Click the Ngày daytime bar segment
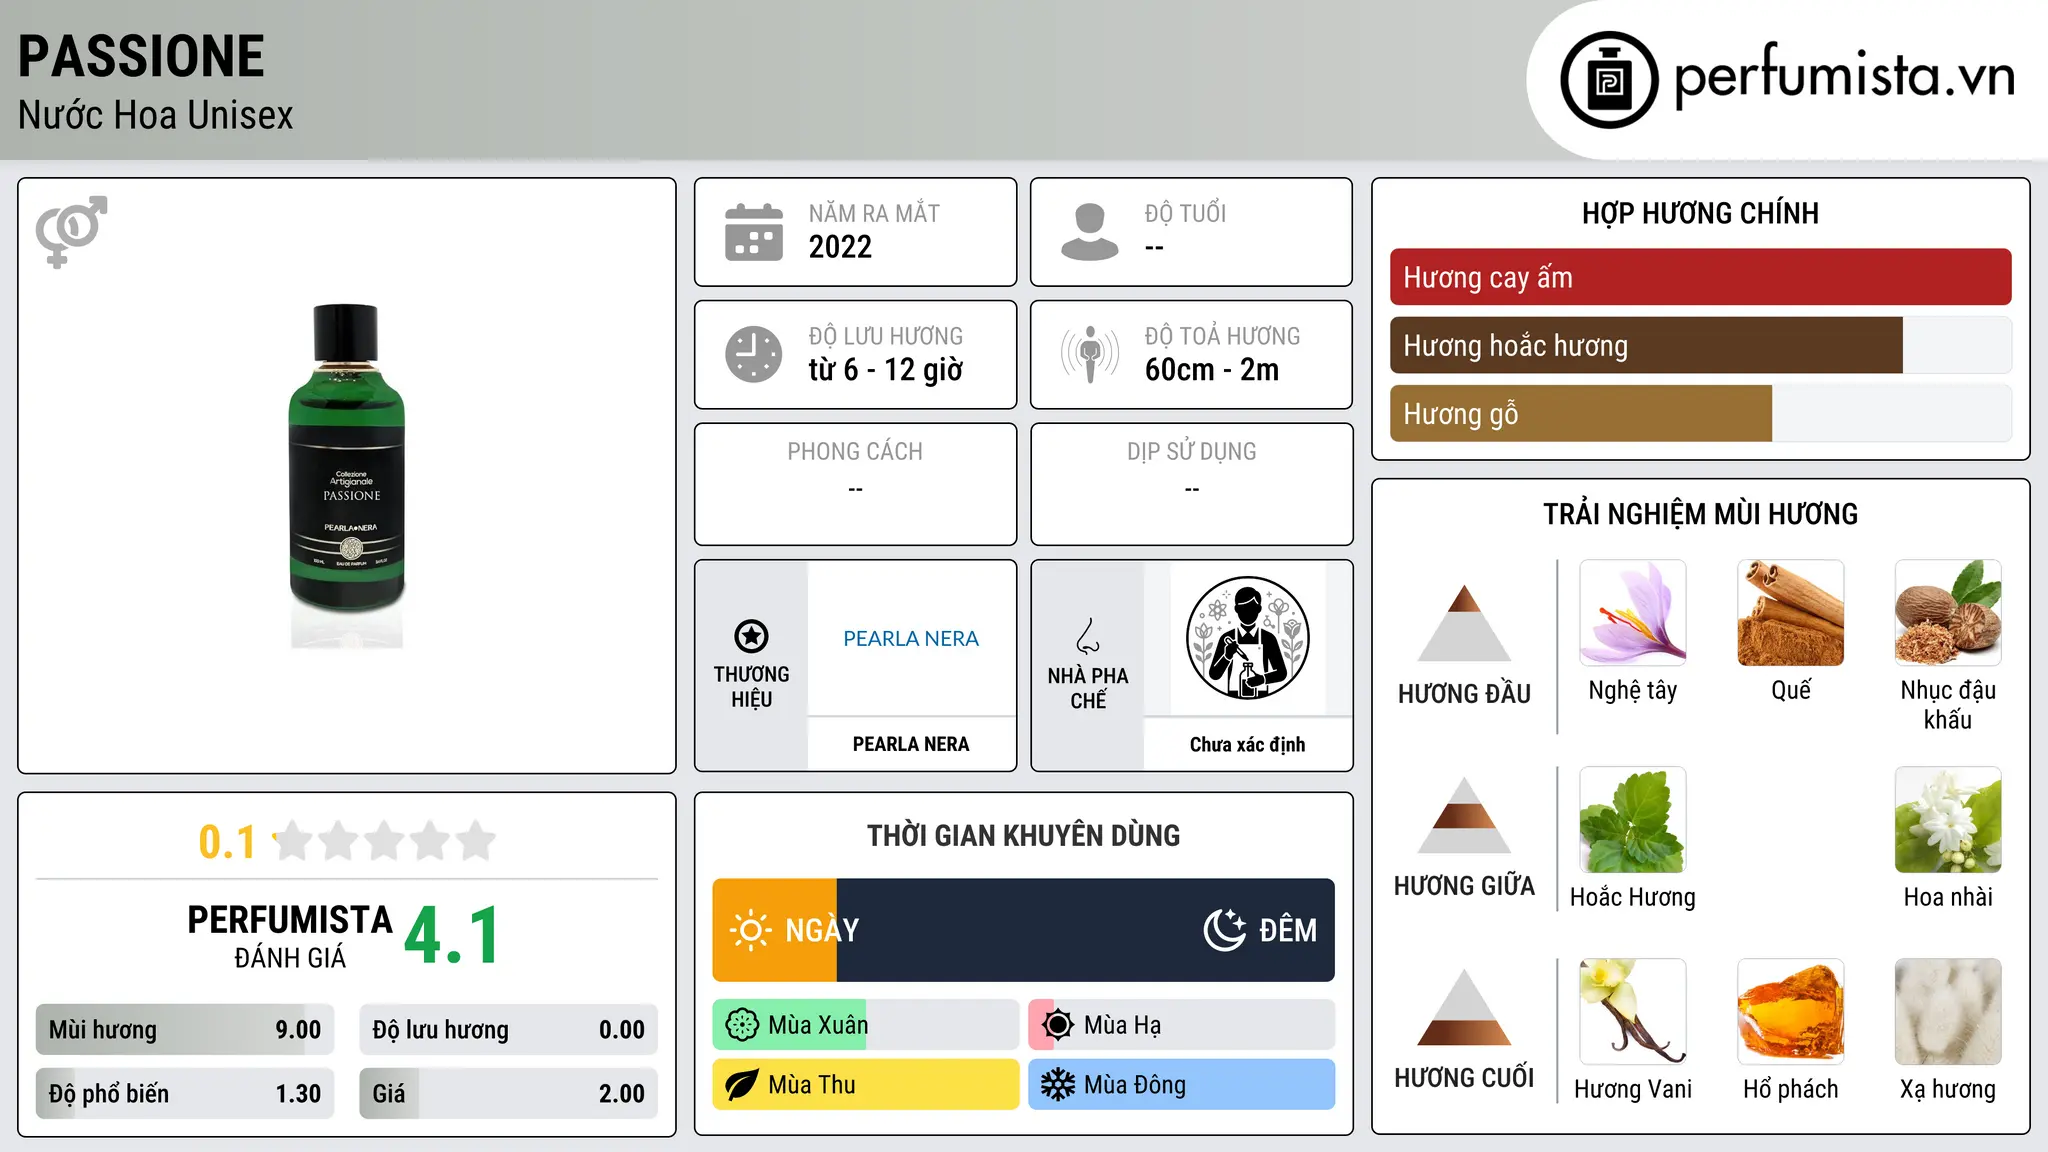 coord(775,930)
